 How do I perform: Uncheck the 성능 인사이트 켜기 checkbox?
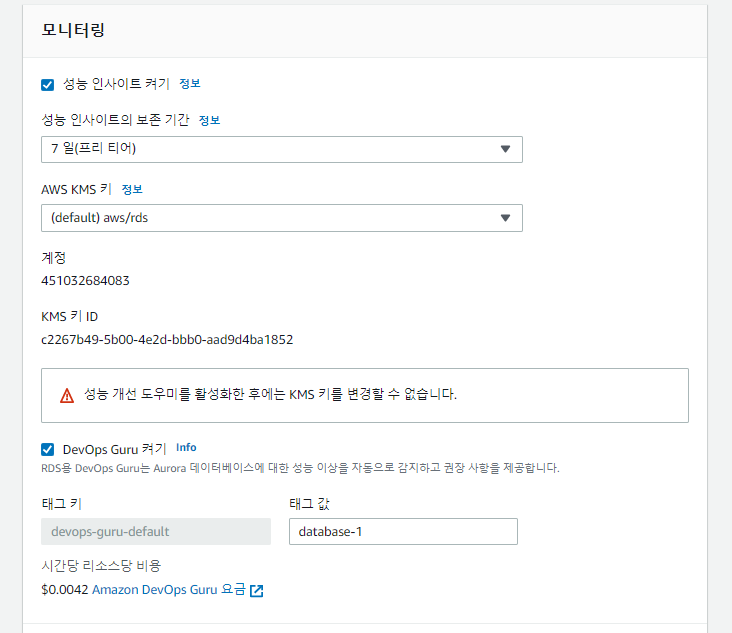click(48, 84)
